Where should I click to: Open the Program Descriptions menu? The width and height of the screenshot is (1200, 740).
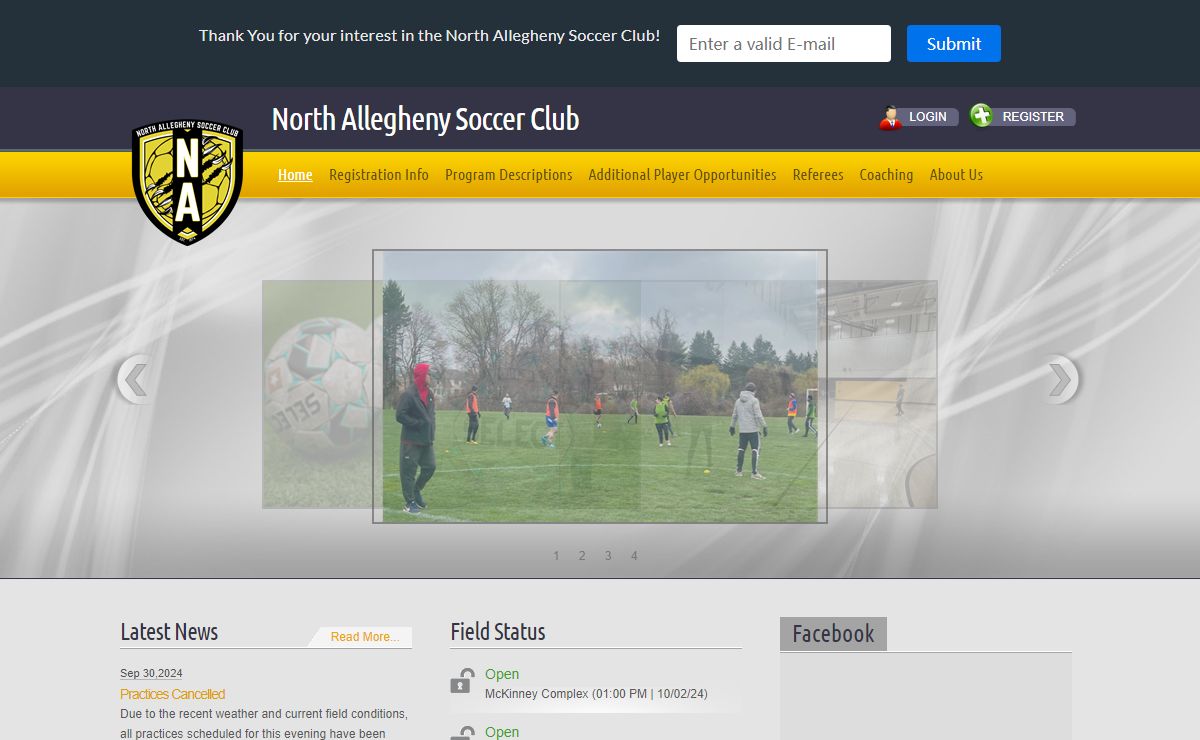click(x=509, y=175)
